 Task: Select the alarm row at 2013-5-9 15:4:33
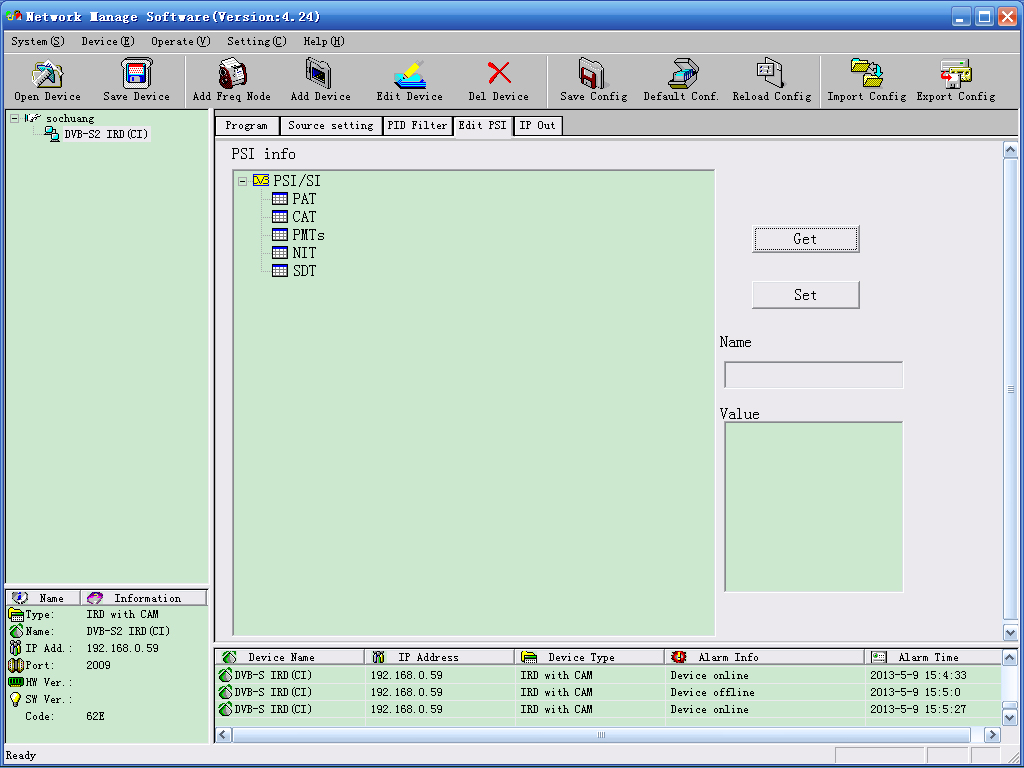pyautogui.click(x=607, y=675)
